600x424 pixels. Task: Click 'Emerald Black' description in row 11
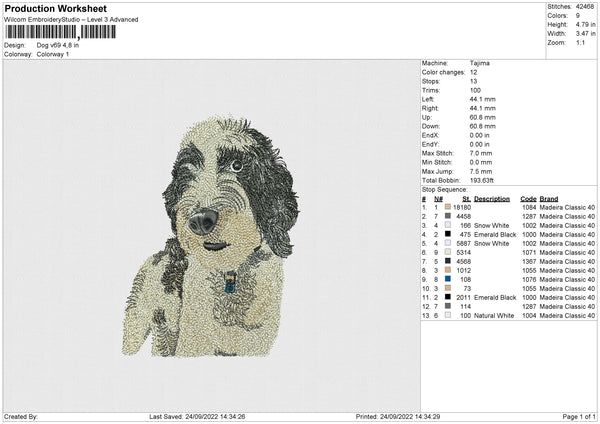[x=495, y=297]
